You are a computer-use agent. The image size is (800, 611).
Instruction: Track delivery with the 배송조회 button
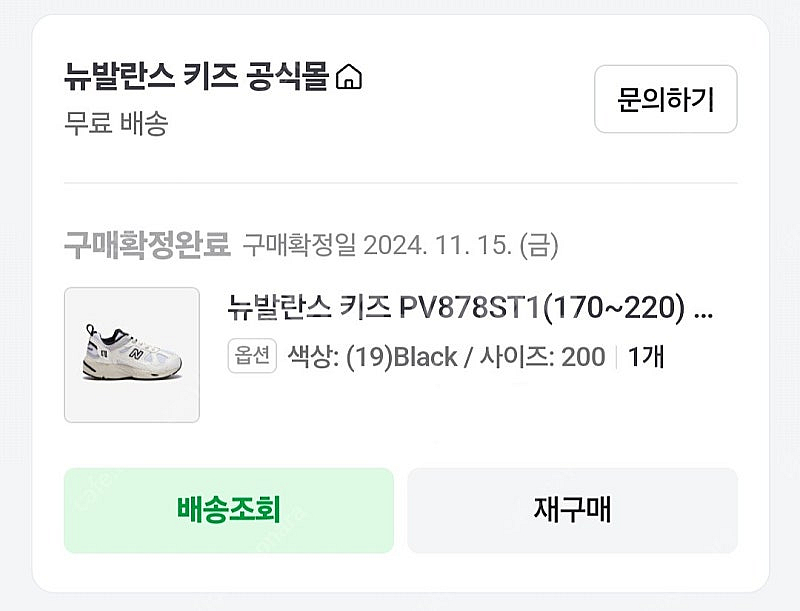[x=228, y=510]
